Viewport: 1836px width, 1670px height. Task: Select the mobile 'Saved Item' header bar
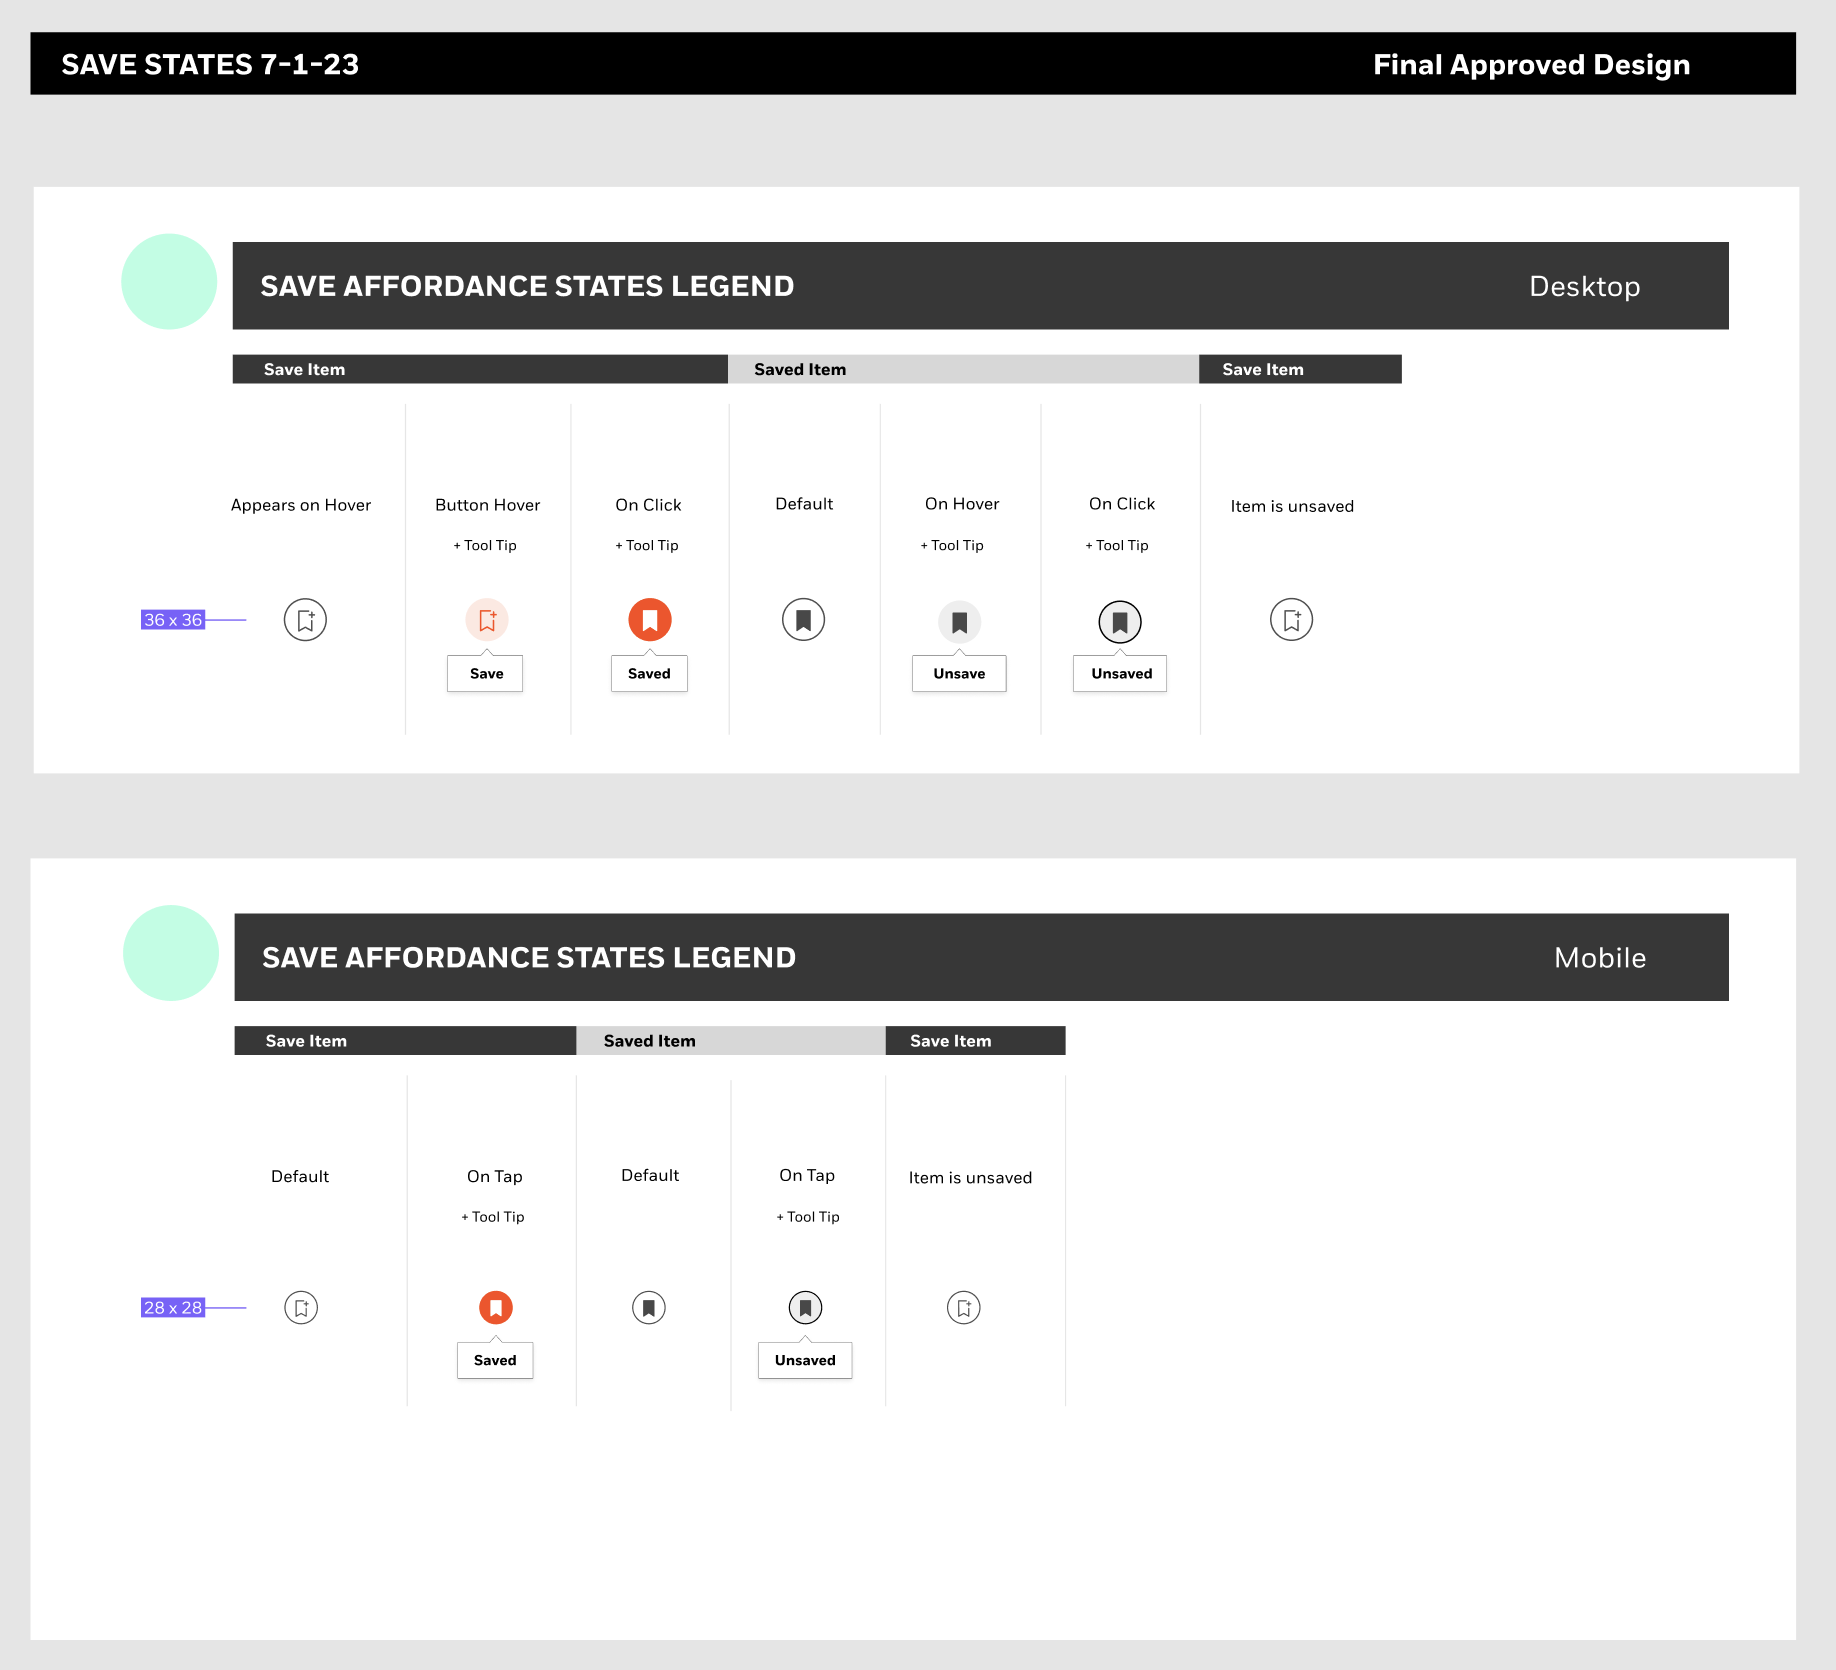(x=731, y=1041)
